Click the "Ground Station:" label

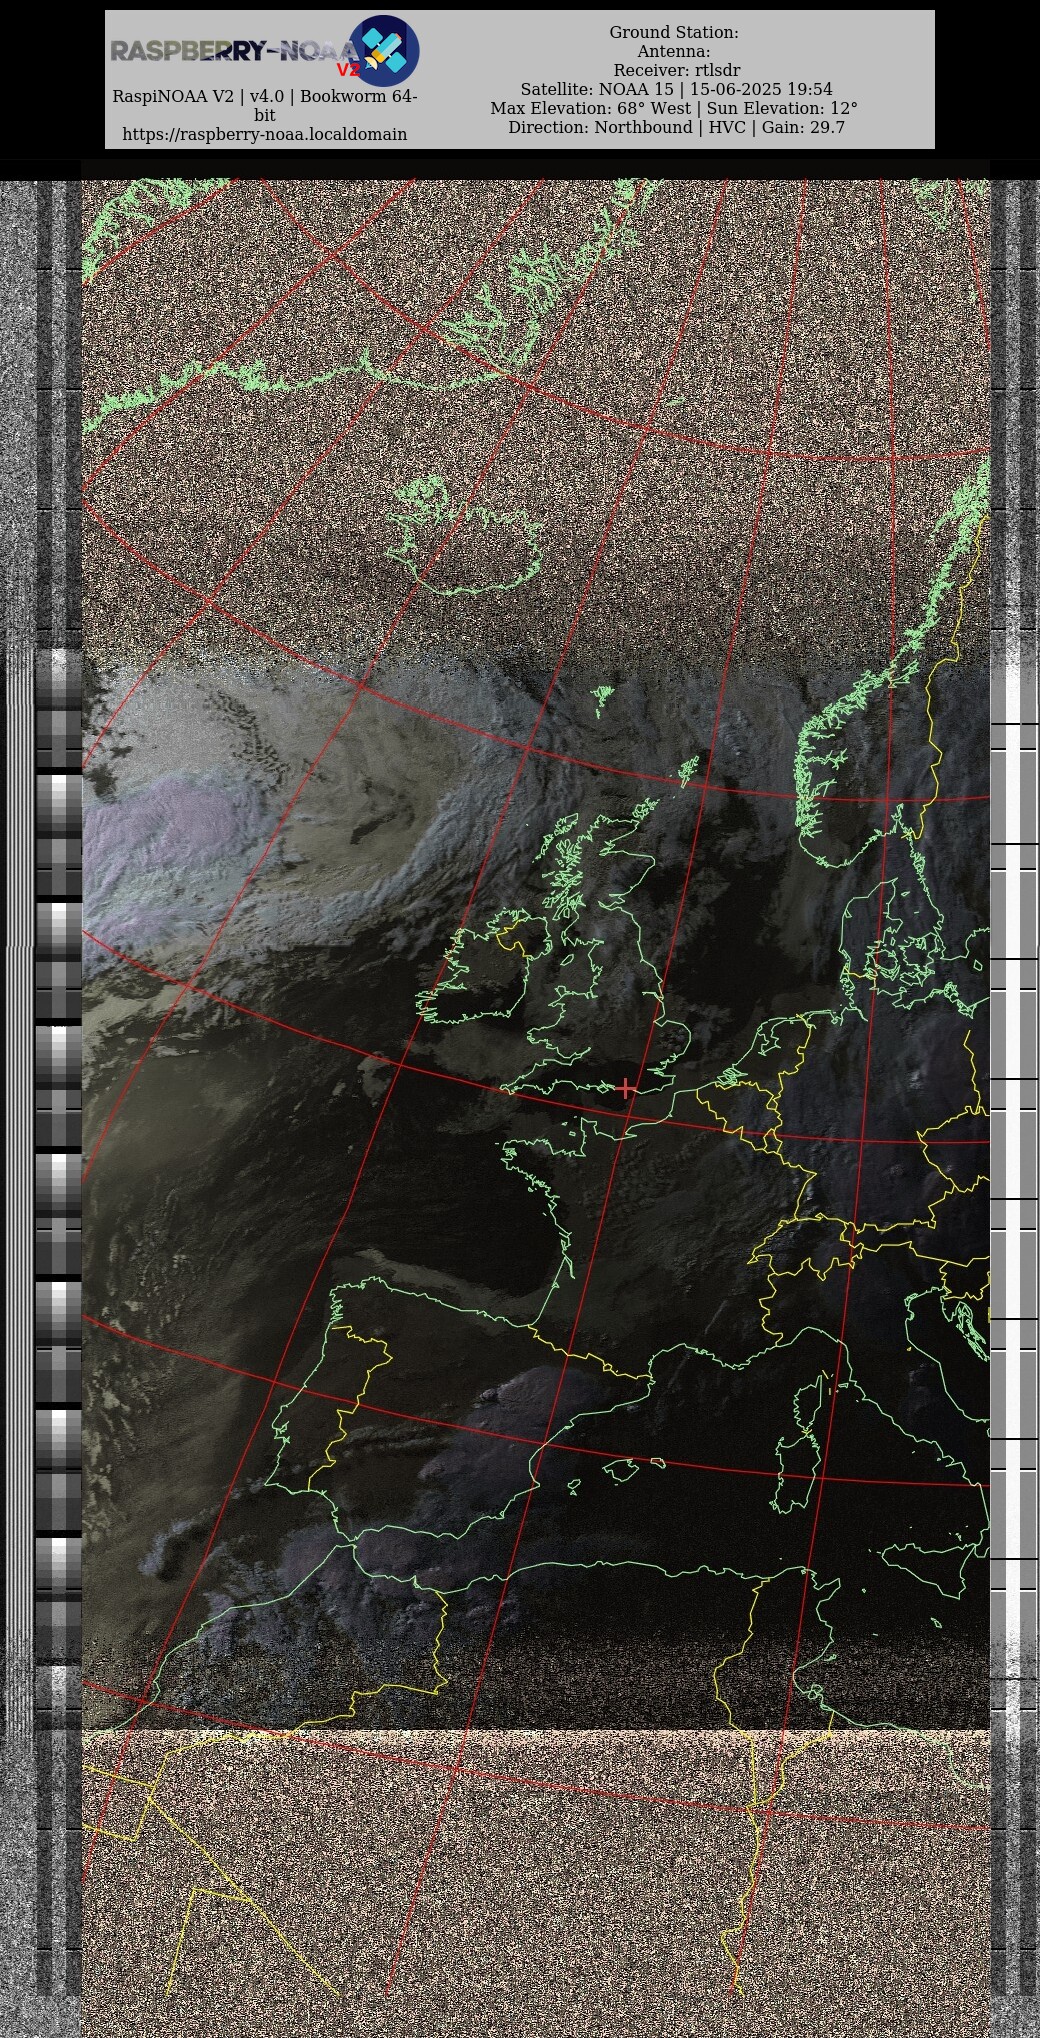tap(674, 33)
